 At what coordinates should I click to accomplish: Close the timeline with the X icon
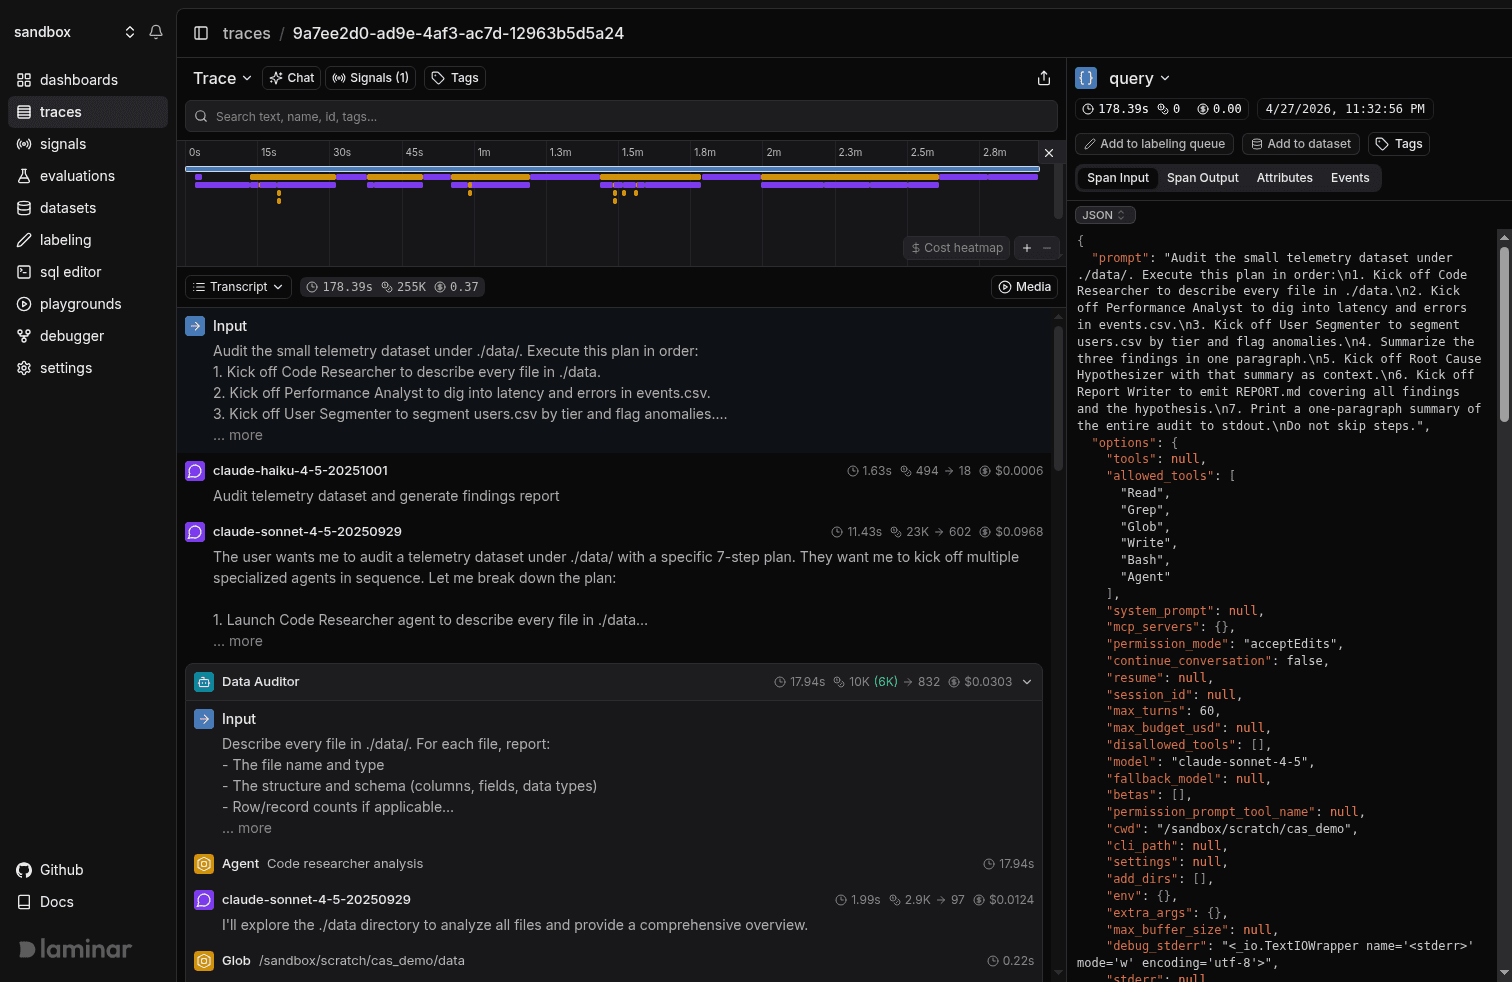click(1048, 153)
